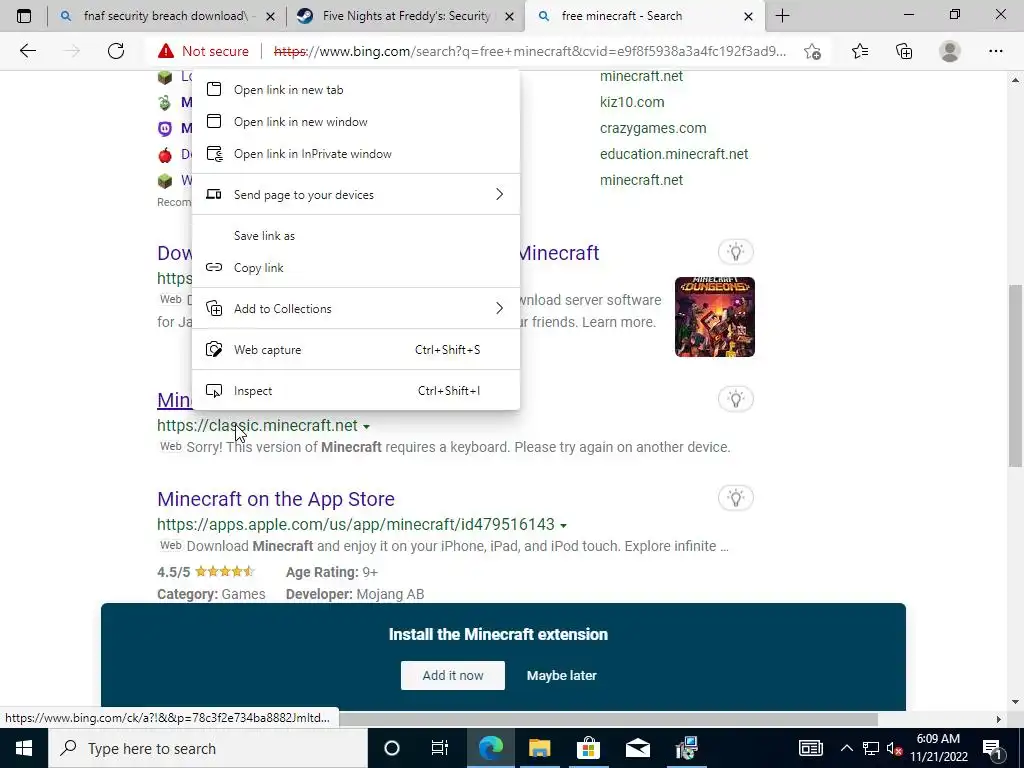The height and width of the screenshot is (768, 1024).
Task: Expand Send page to your devices submenu
Action: point(356,195)
